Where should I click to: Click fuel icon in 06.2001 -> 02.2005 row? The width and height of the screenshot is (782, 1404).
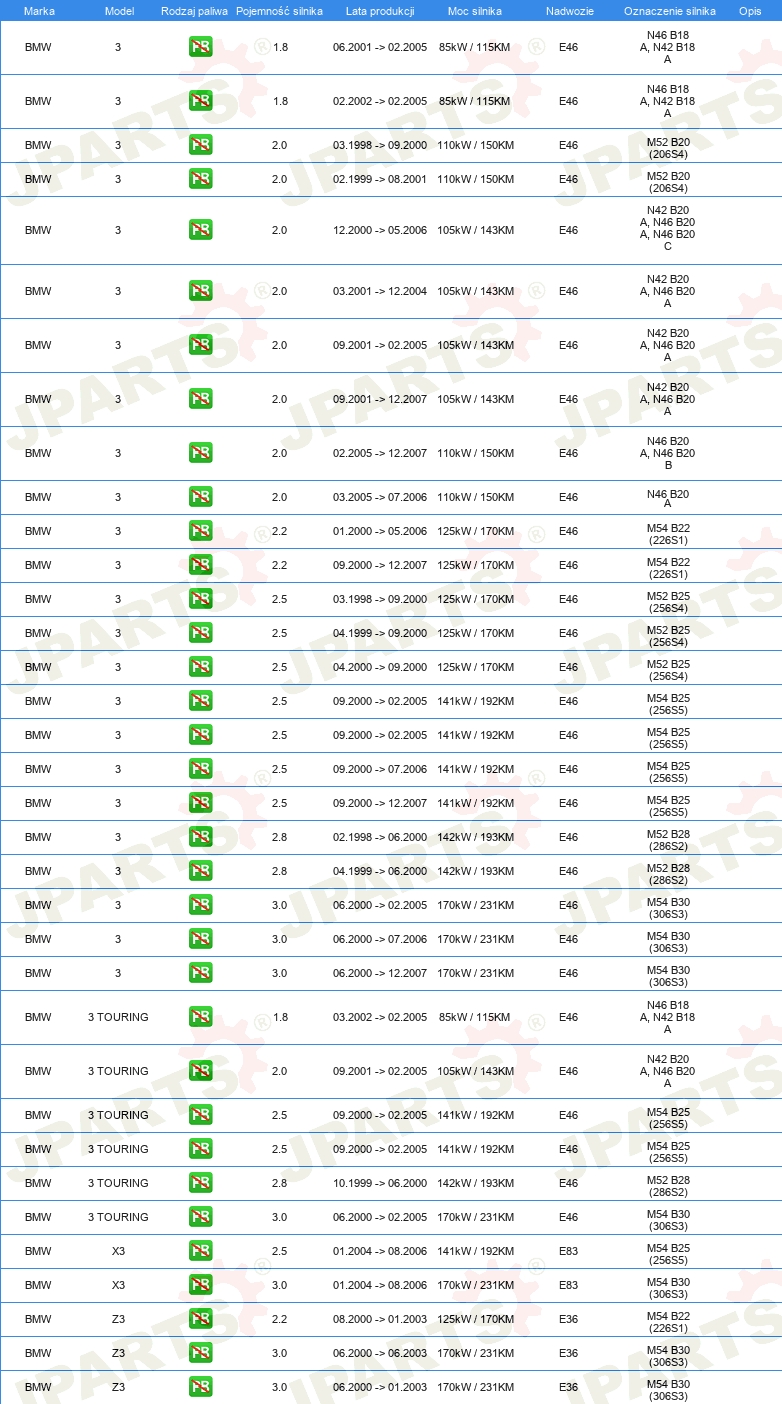click(200, 47)
